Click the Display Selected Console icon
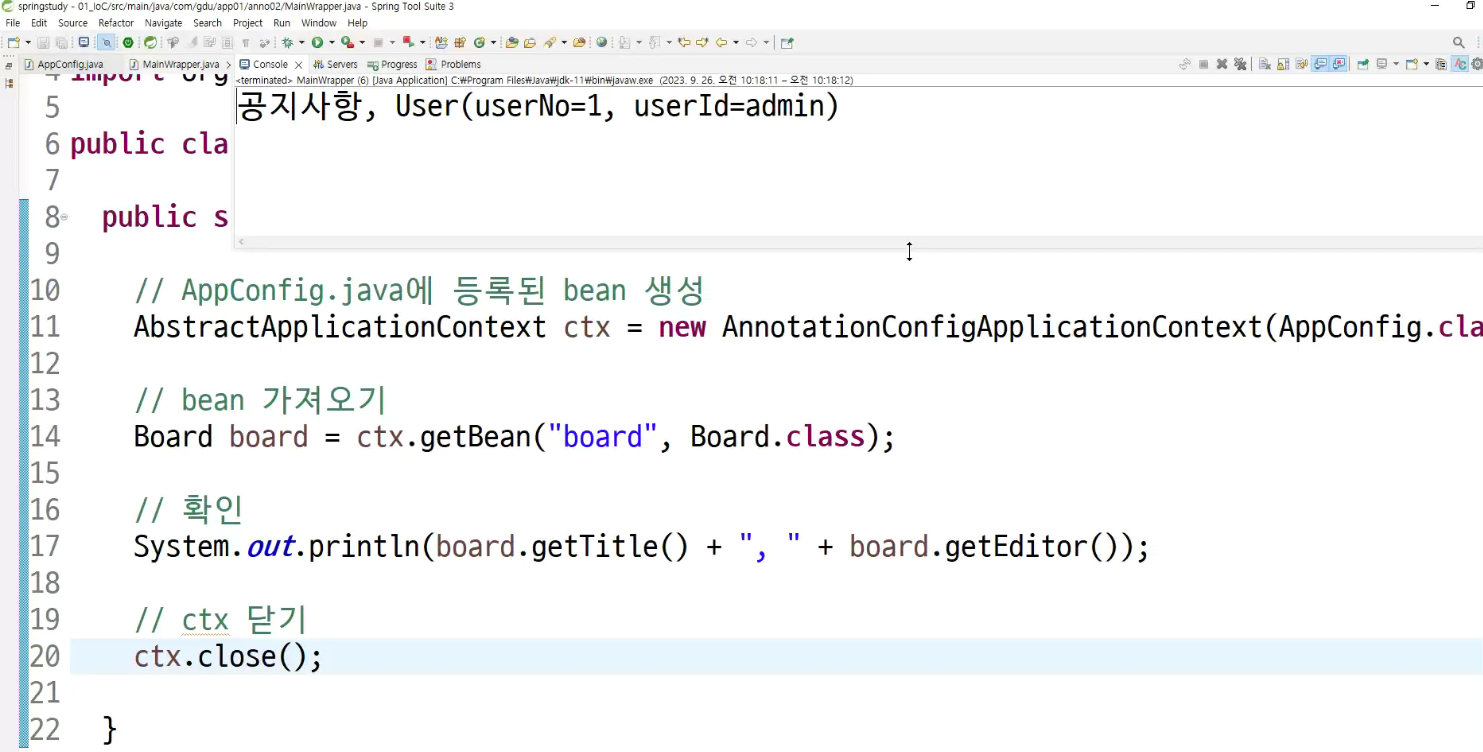The height and width of the screenshot is (752, 1483). point(1382,64)
